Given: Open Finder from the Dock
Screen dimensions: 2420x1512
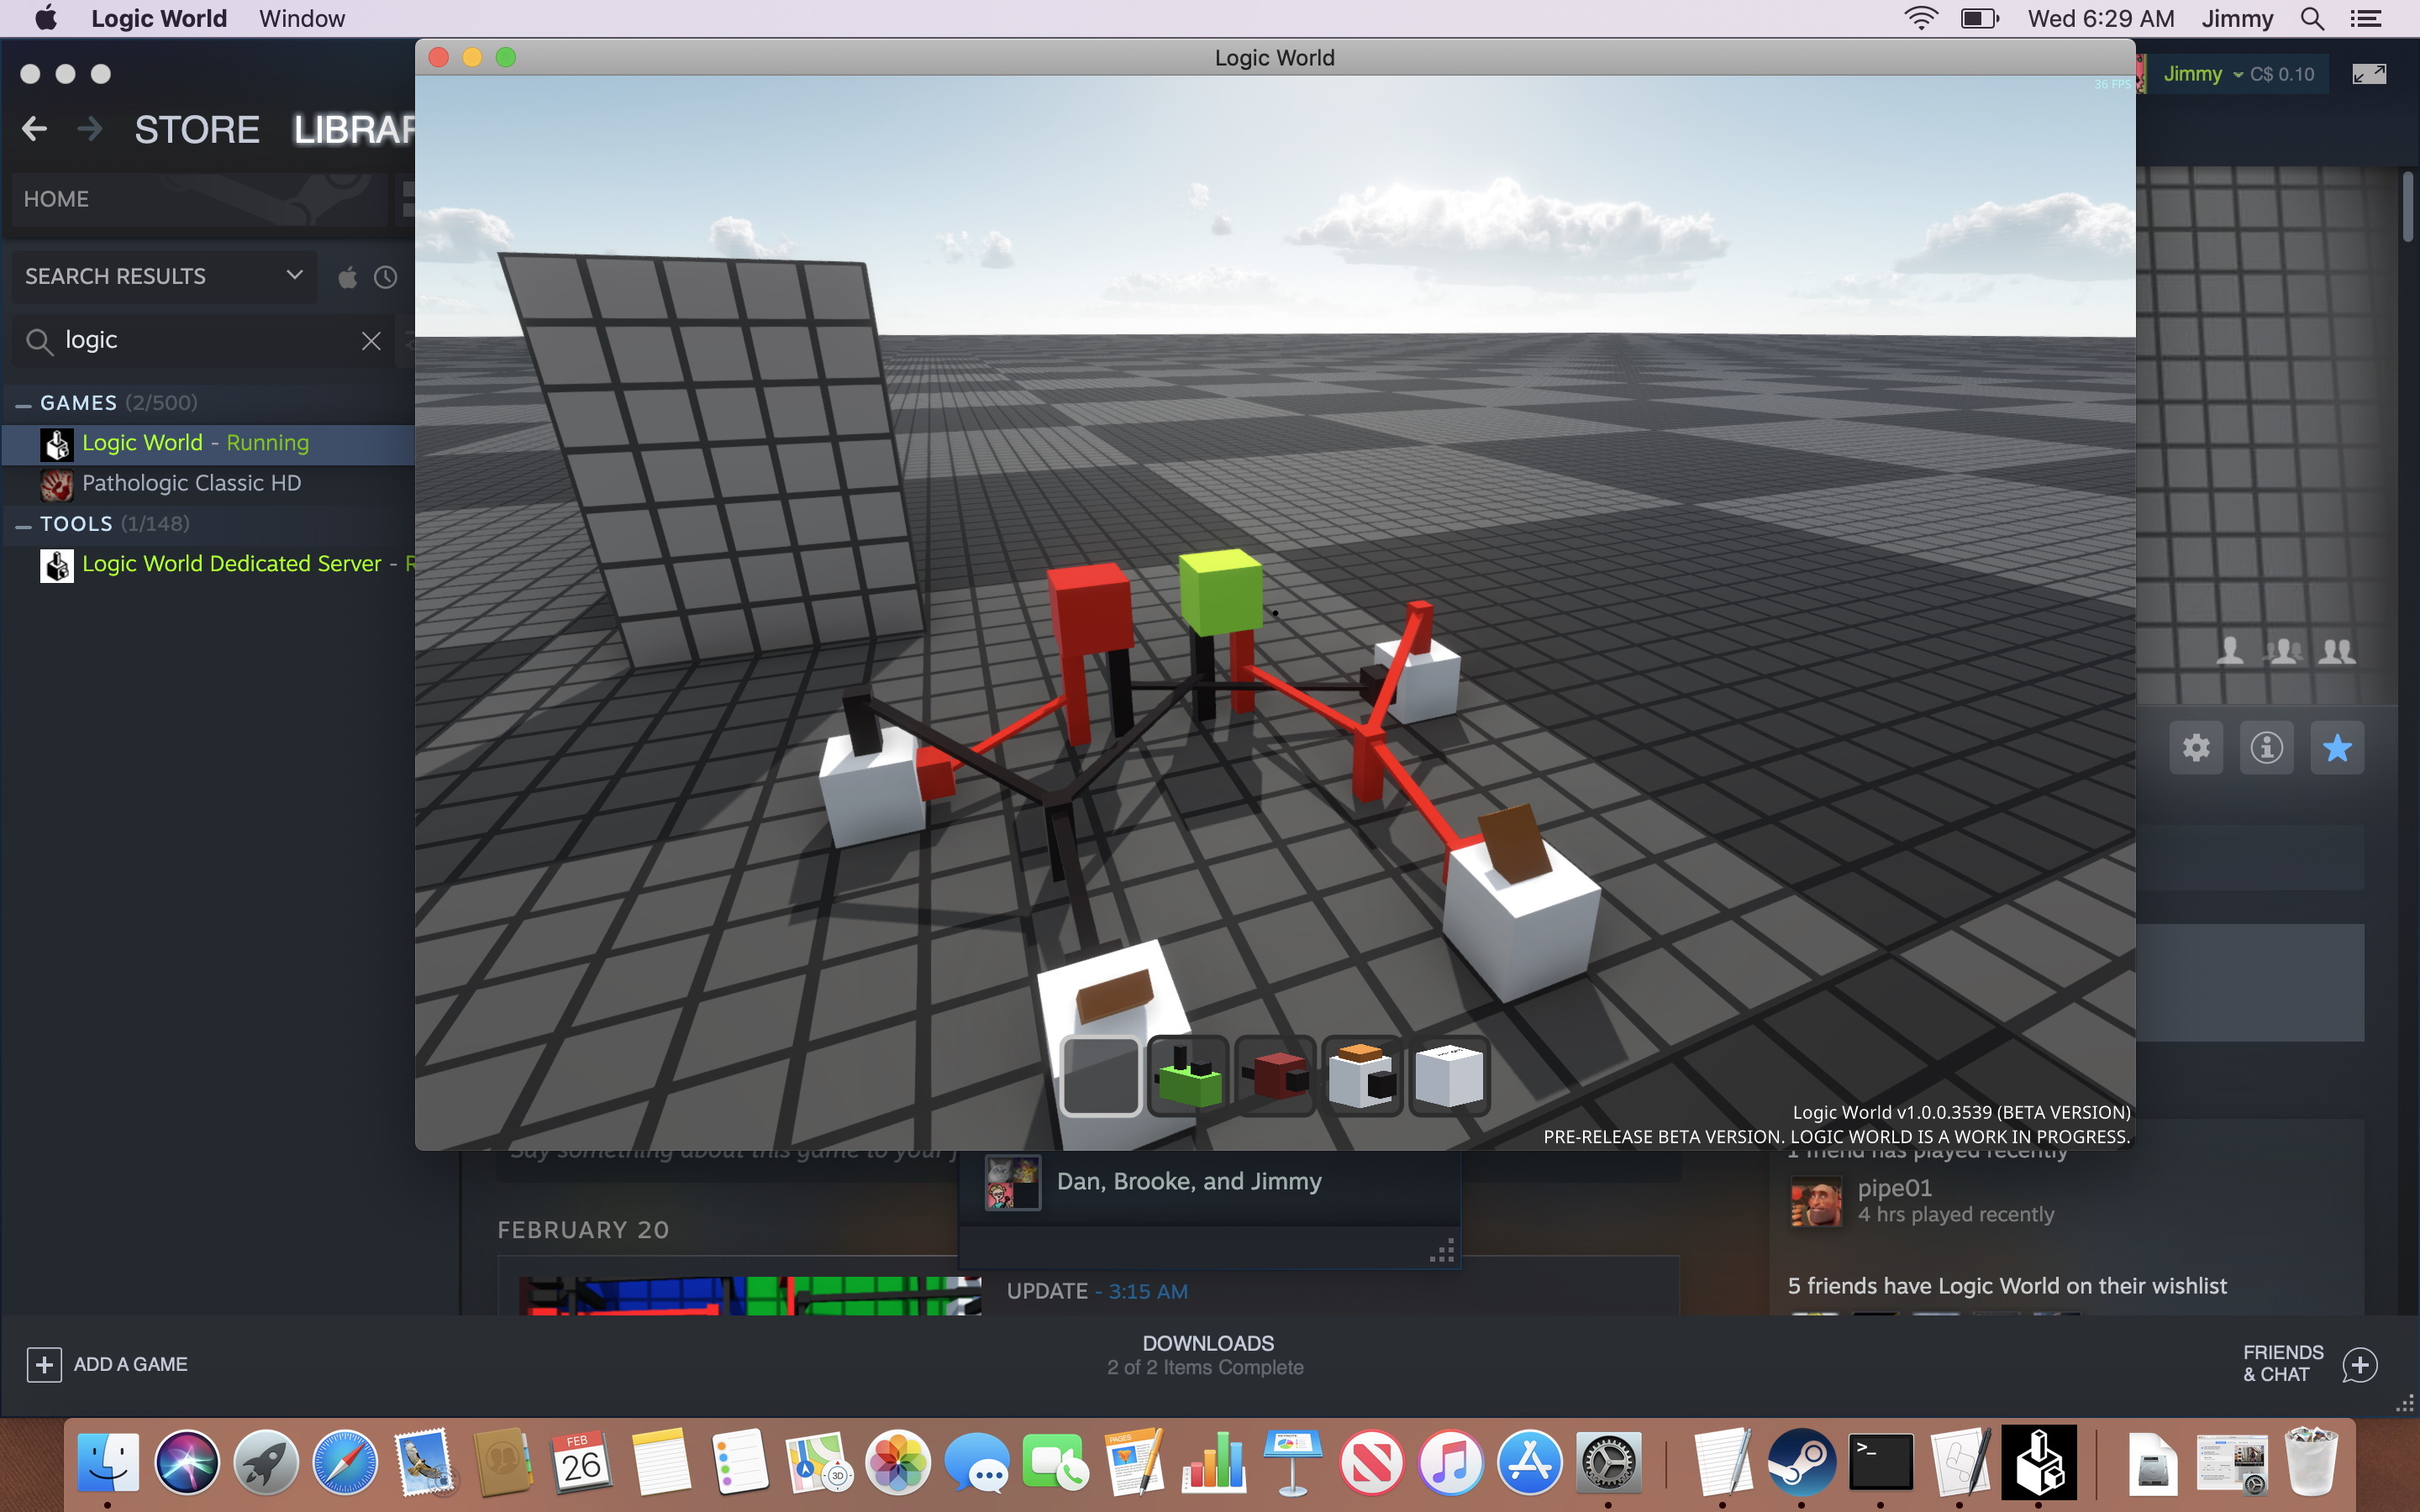Looking at the screenshot, I should 108,1462.
